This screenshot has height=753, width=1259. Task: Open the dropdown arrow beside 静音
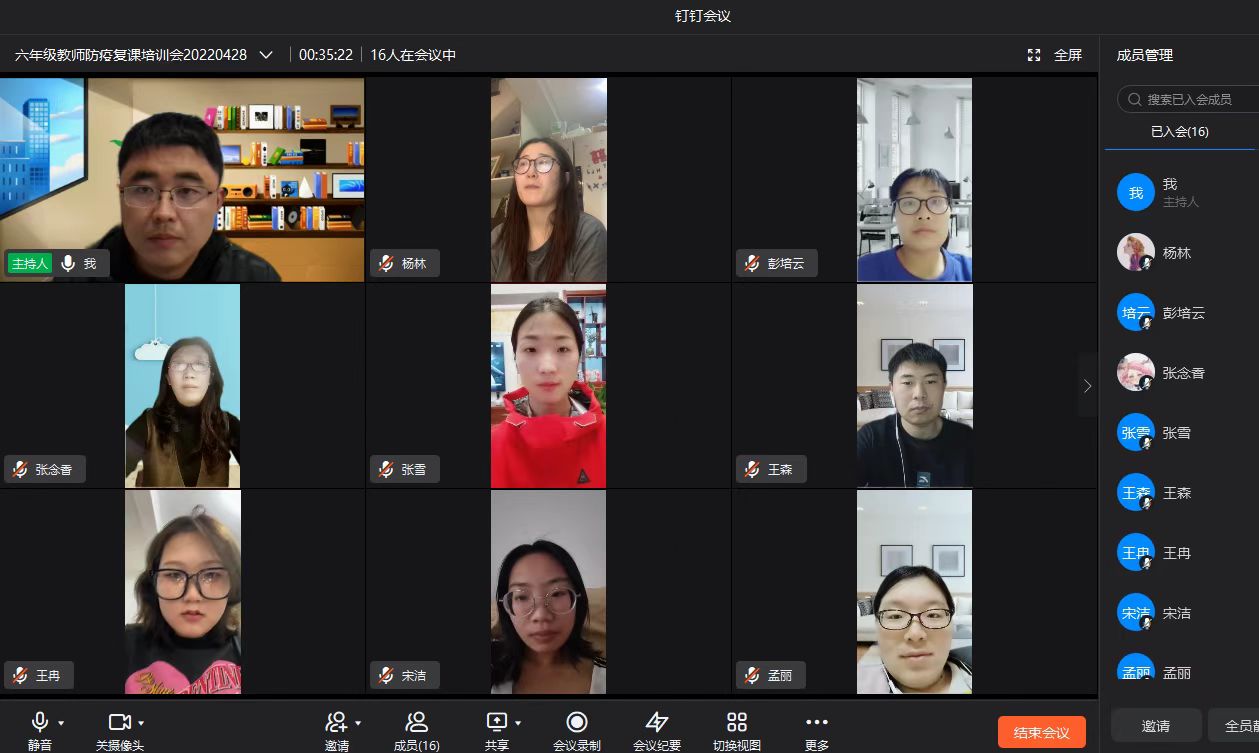point(61,723)
